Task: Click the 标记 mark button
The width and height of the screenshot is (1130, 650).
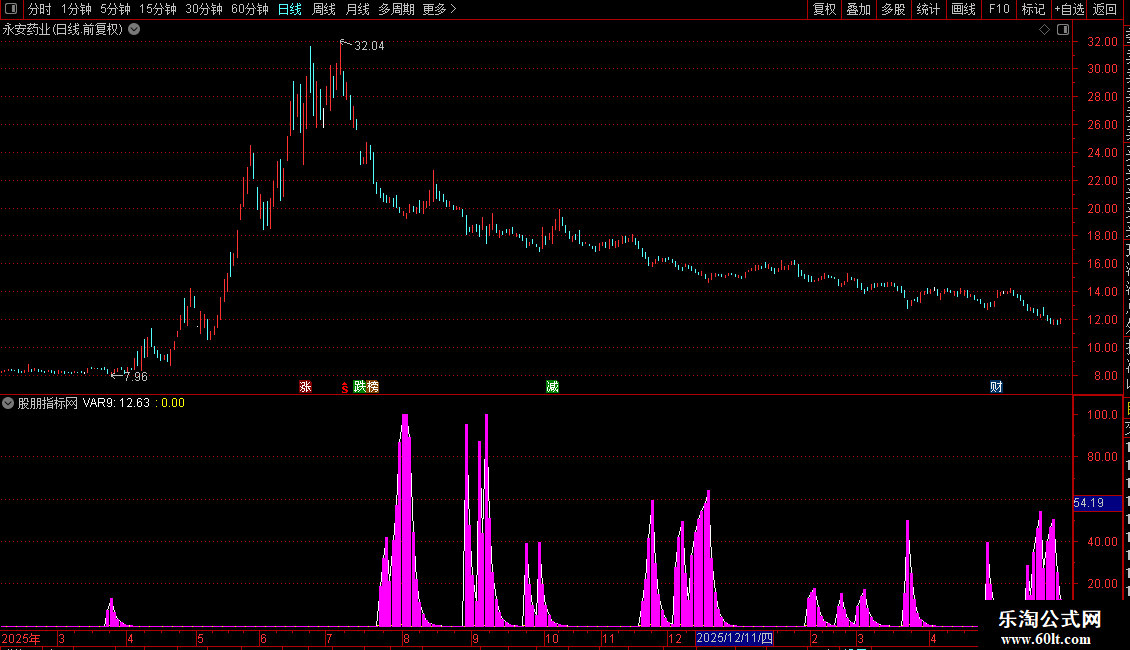Action: tap(1033, 9)
